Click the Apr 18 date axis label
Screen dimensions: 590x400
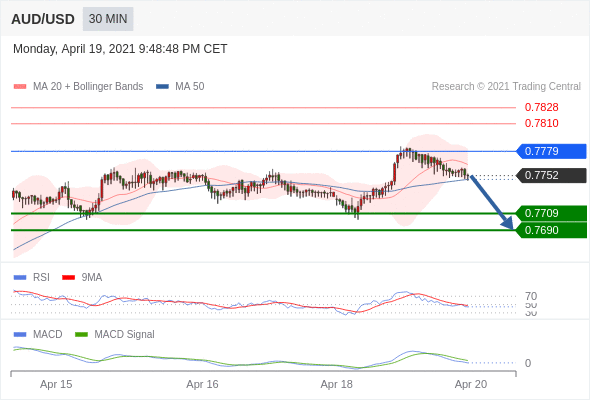click(336, 384)
